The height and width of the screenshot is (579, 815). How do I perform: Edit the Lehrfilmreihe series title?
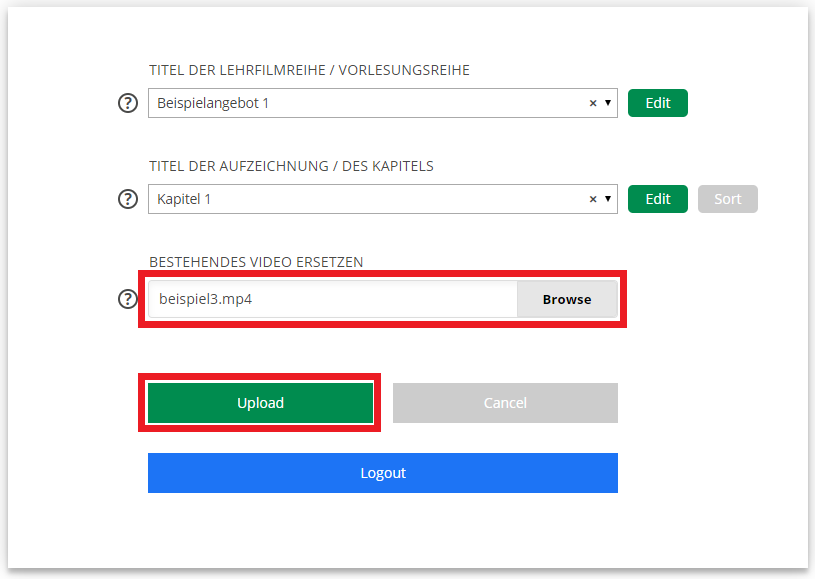(658, 103)
